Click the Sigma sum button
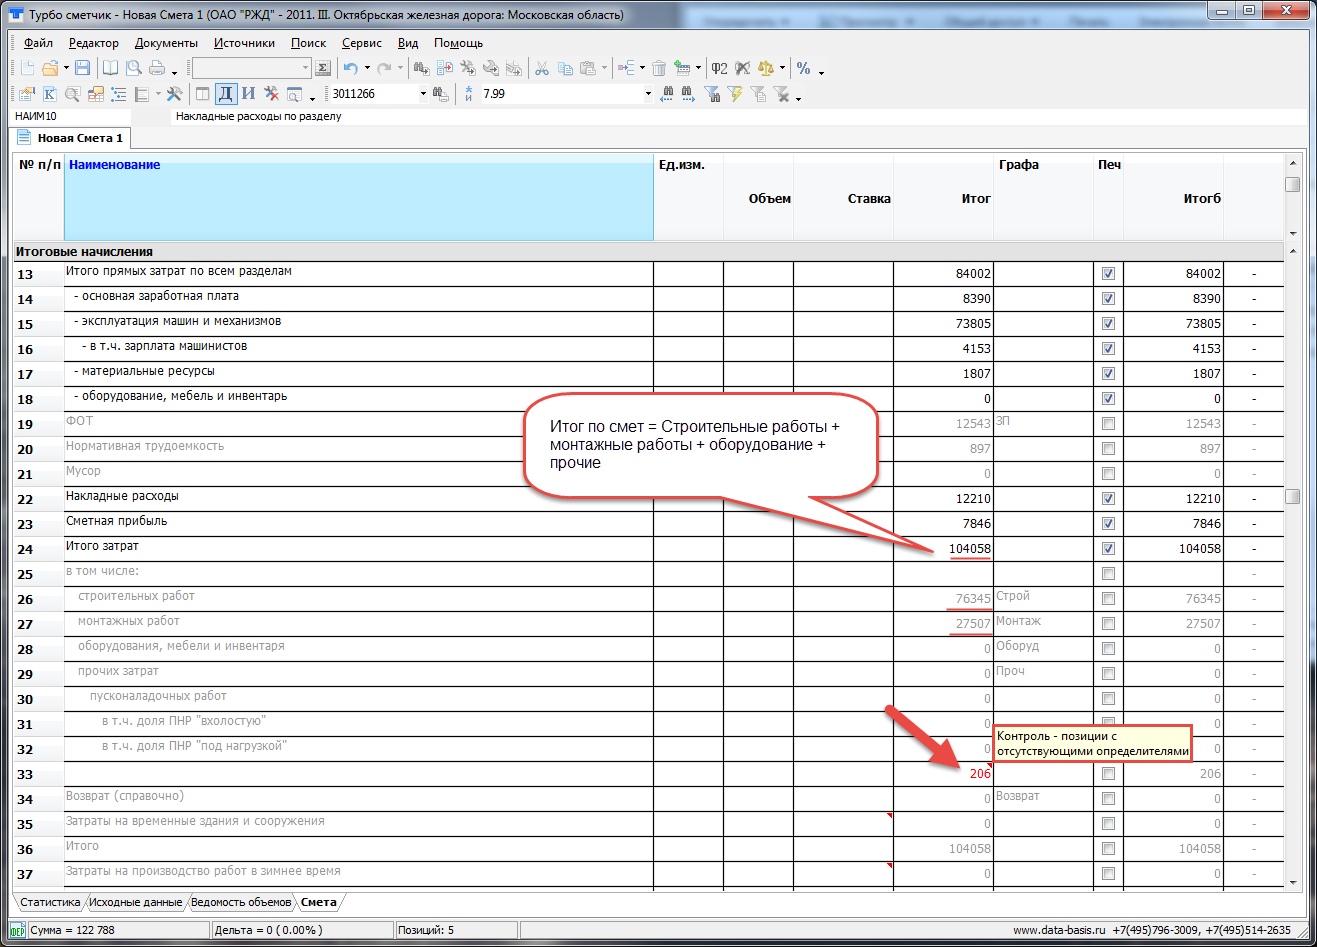Viewport: 1317px width, 947px height. click(323, 68)
